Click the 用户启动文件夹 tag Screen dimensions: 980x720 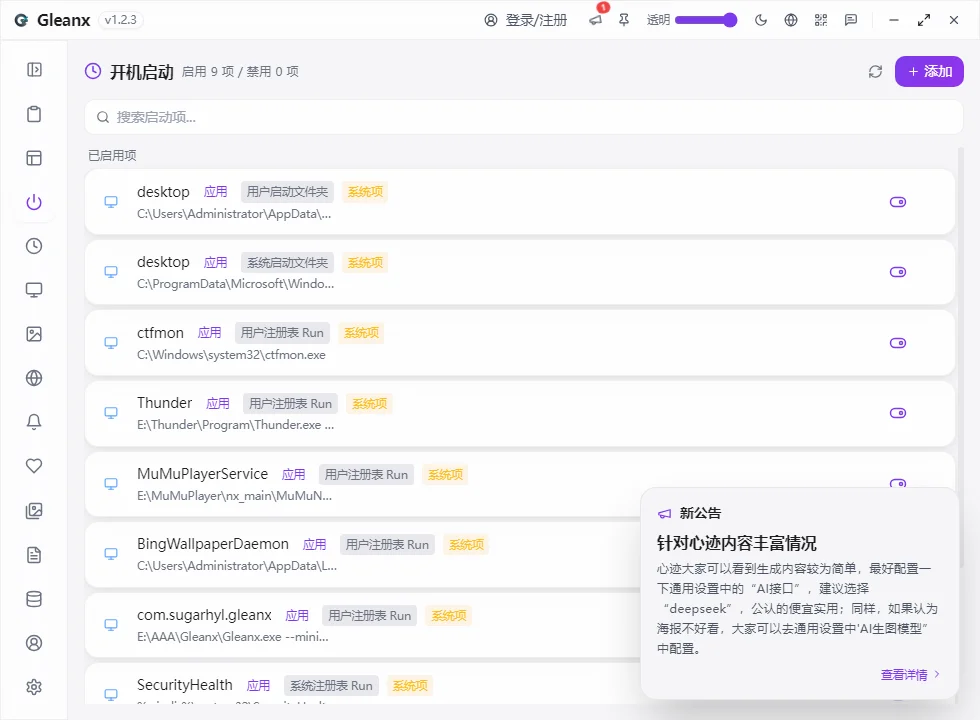pos(288,191)
